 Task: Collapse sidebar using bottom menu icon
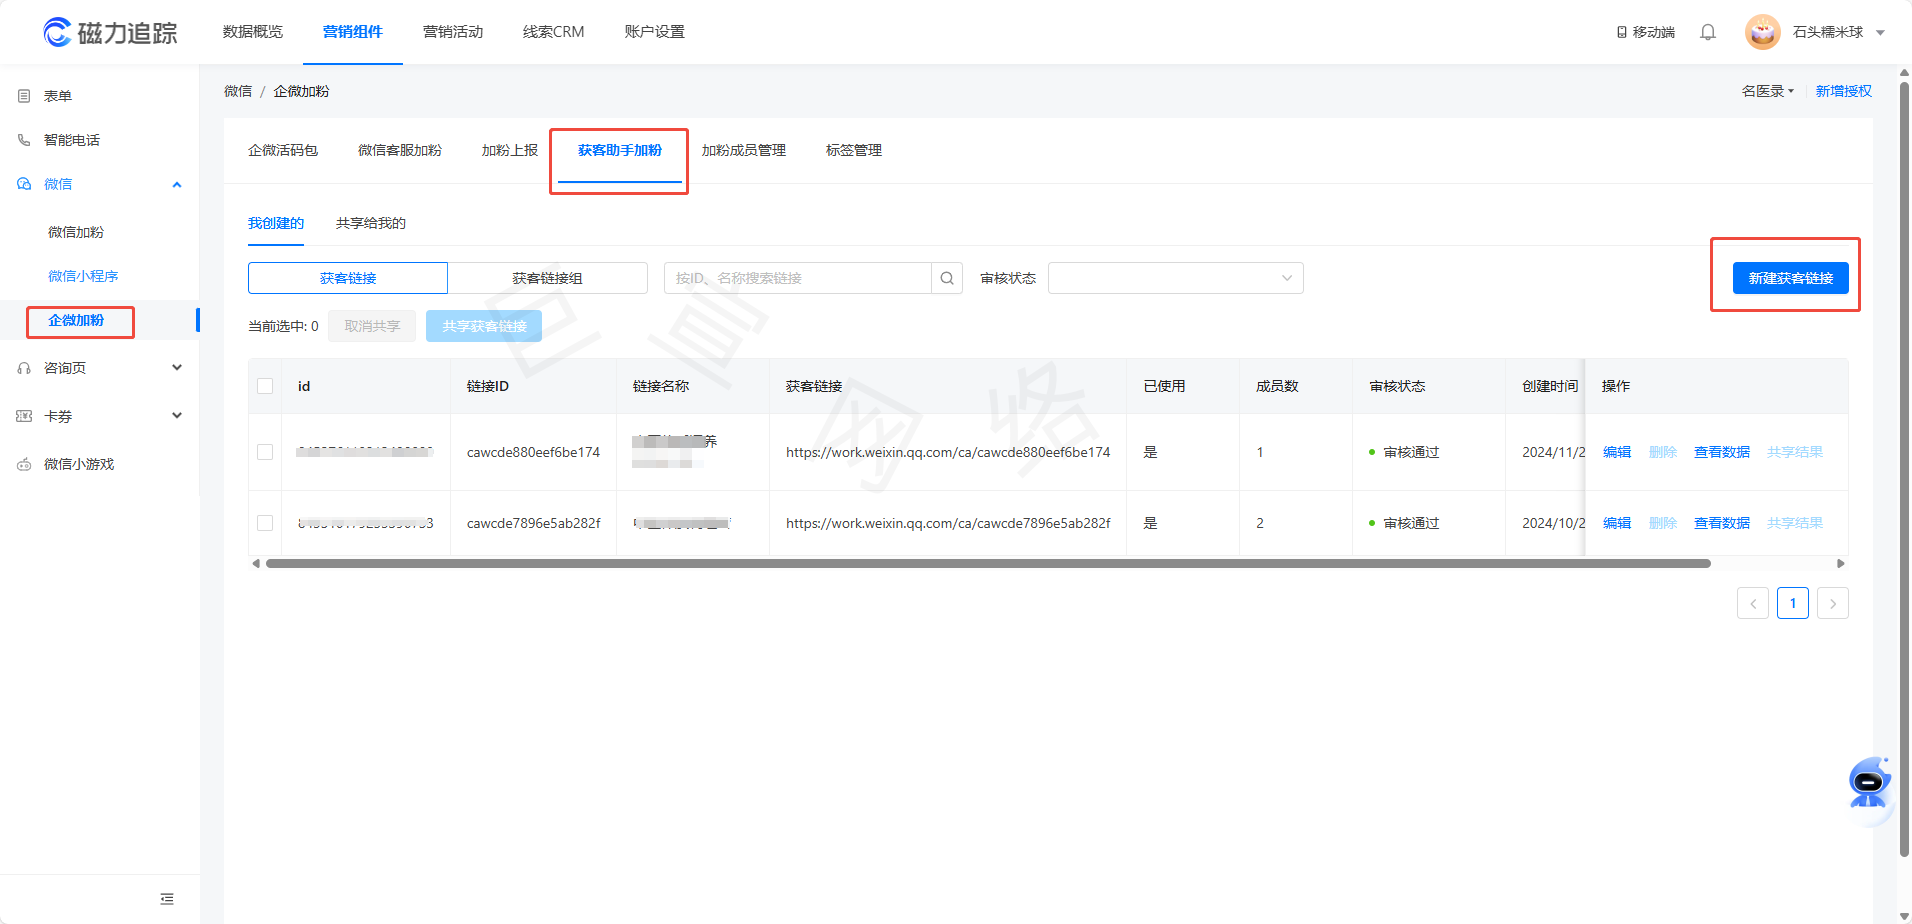pos(167,899)
